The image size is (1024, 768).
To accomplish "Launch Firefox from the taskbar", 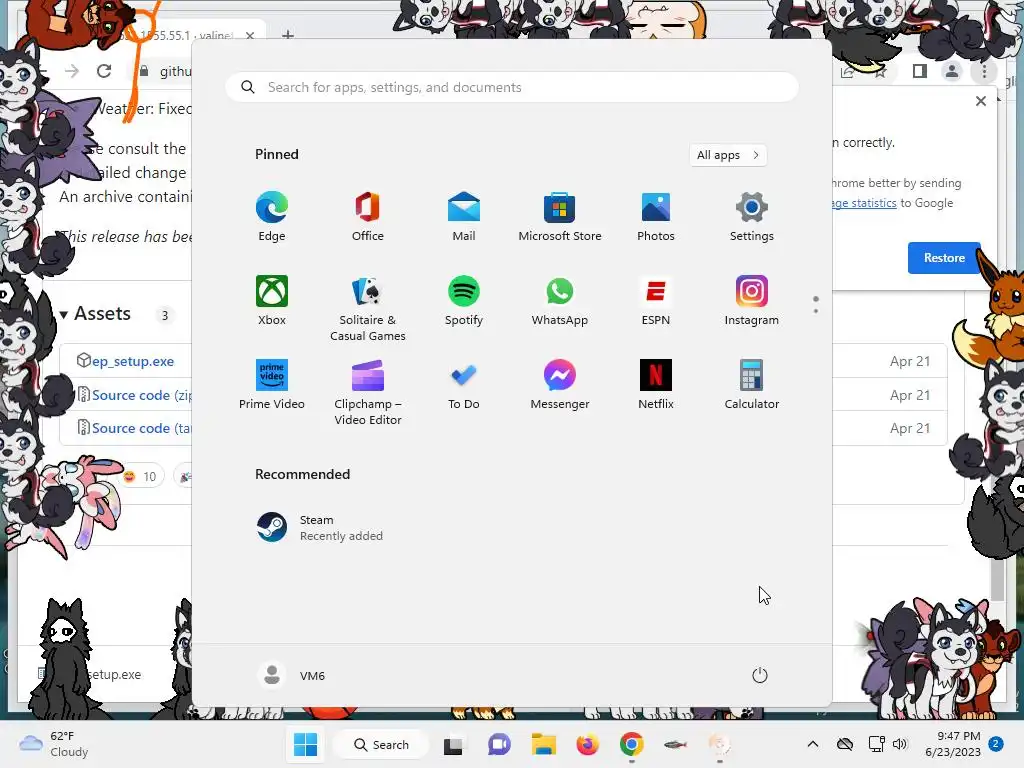I will [588, 744].
